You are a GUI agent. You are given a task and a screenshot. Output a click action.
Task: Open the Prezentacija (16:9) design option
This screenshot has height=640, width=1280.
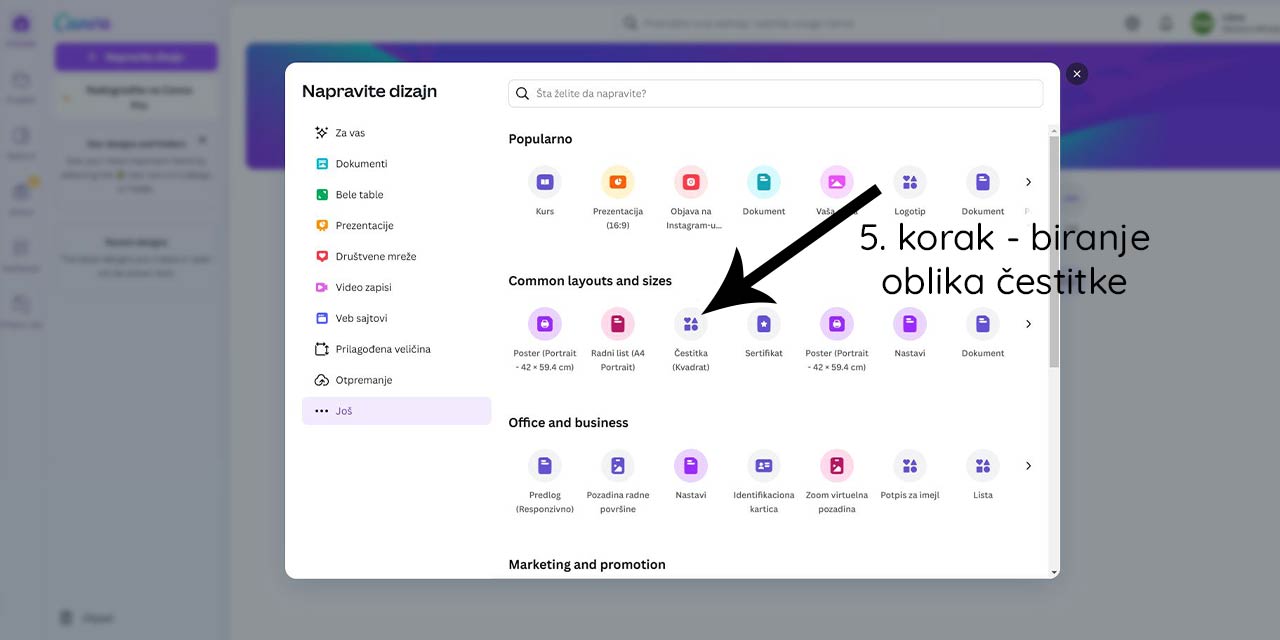coord(617,183)
